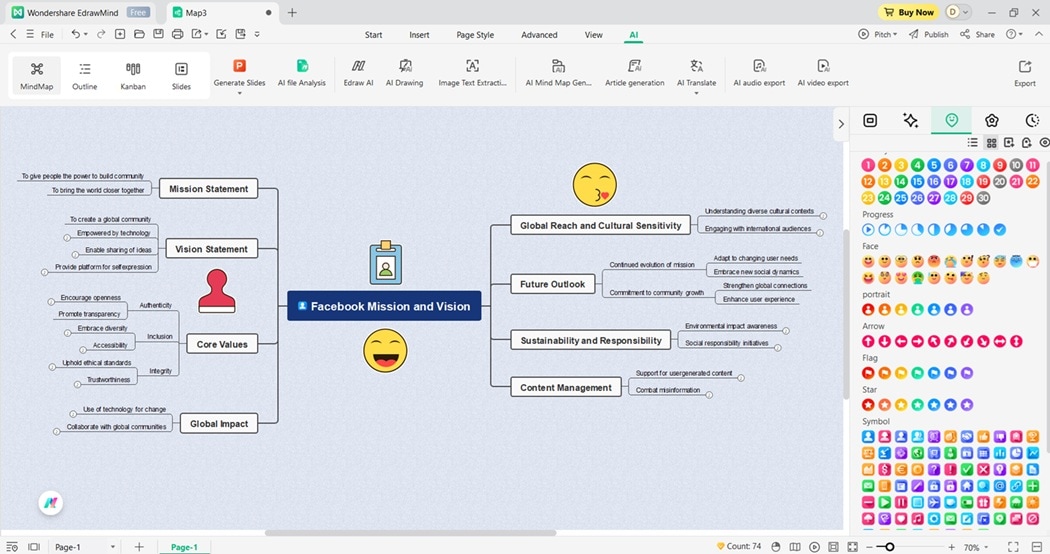The width and height of the screenshot is (1050, 554).
Task: Insert number 5 priority marker
Action: click(x=933, y=165)
